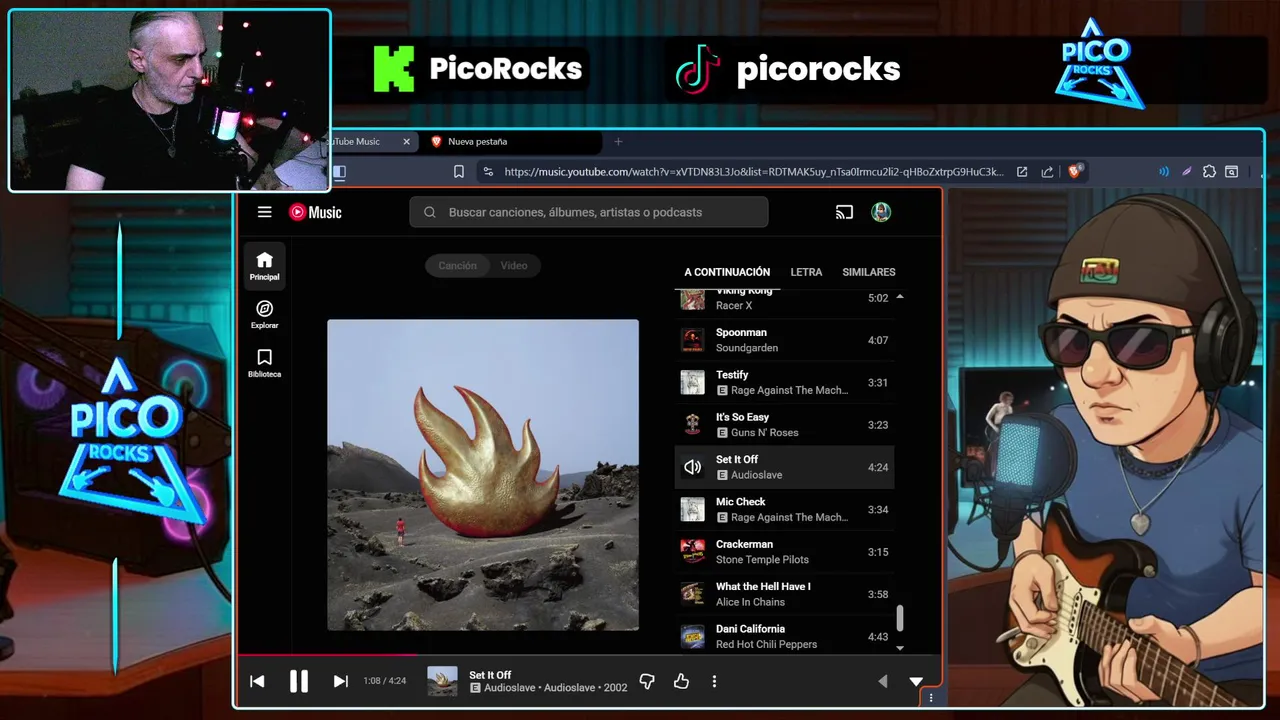Select the A CONTINUACIÓN tab

click(x=727, y=272)
